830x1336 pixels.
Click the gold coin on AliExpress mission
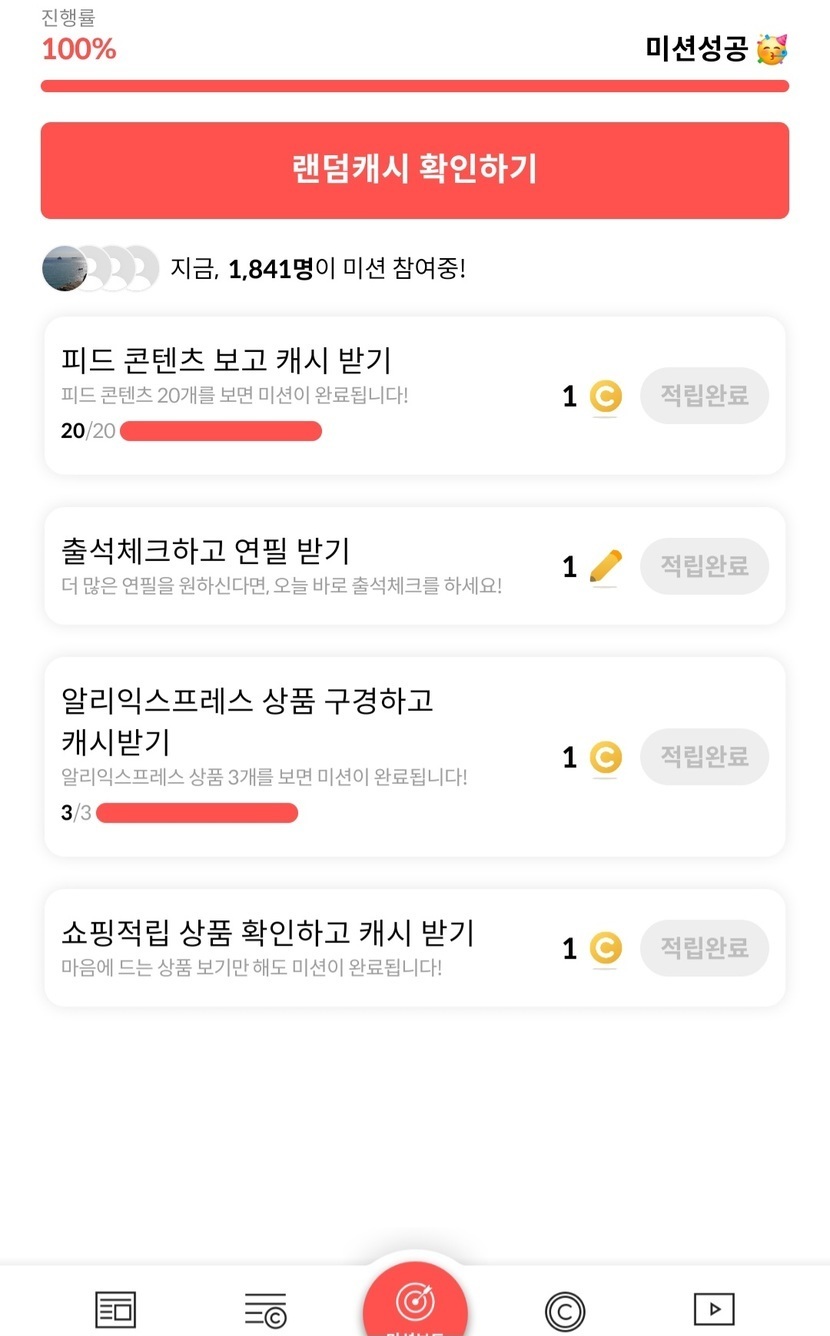[605, 758]
